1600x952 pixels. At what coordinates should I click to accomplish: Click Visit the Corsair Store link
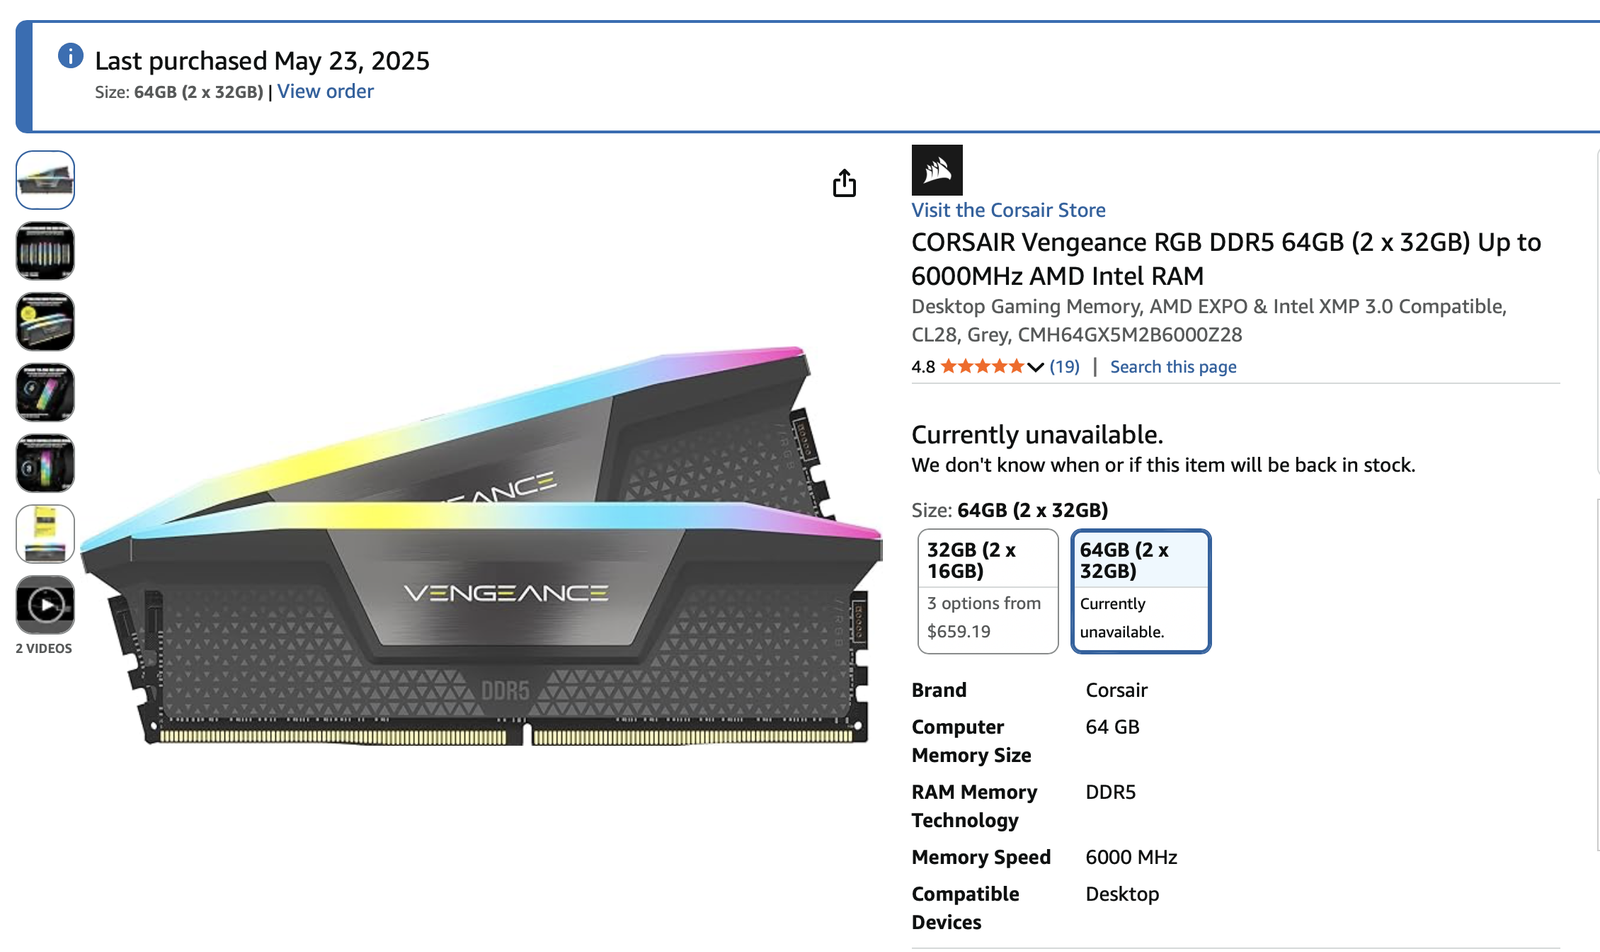[1008, 210]
